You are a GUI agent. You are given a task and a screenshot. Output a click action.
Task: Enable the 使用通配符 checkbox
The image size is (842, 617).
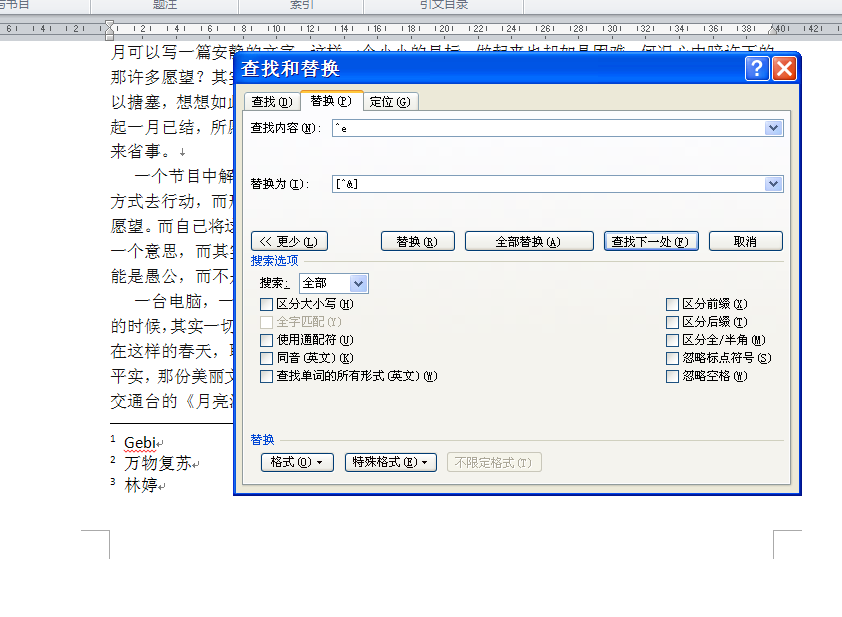pyautogui.click(x=266, y=340)
